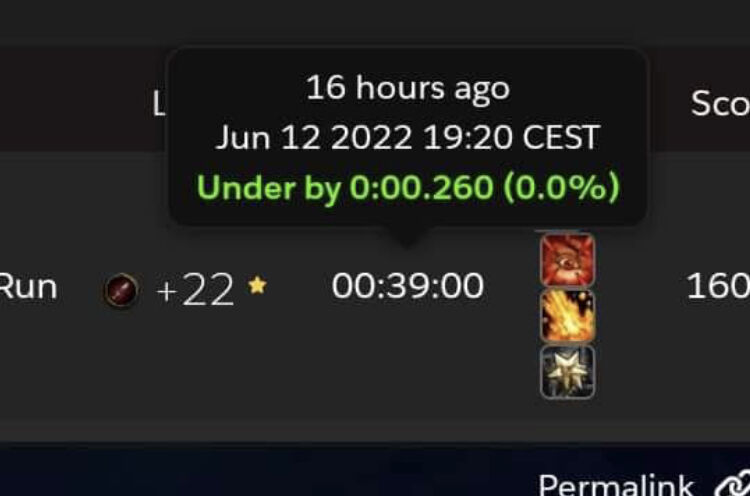This screenshot has height=496, width=750.
Task: Open the Permalink link
Action: pos(616,485)
